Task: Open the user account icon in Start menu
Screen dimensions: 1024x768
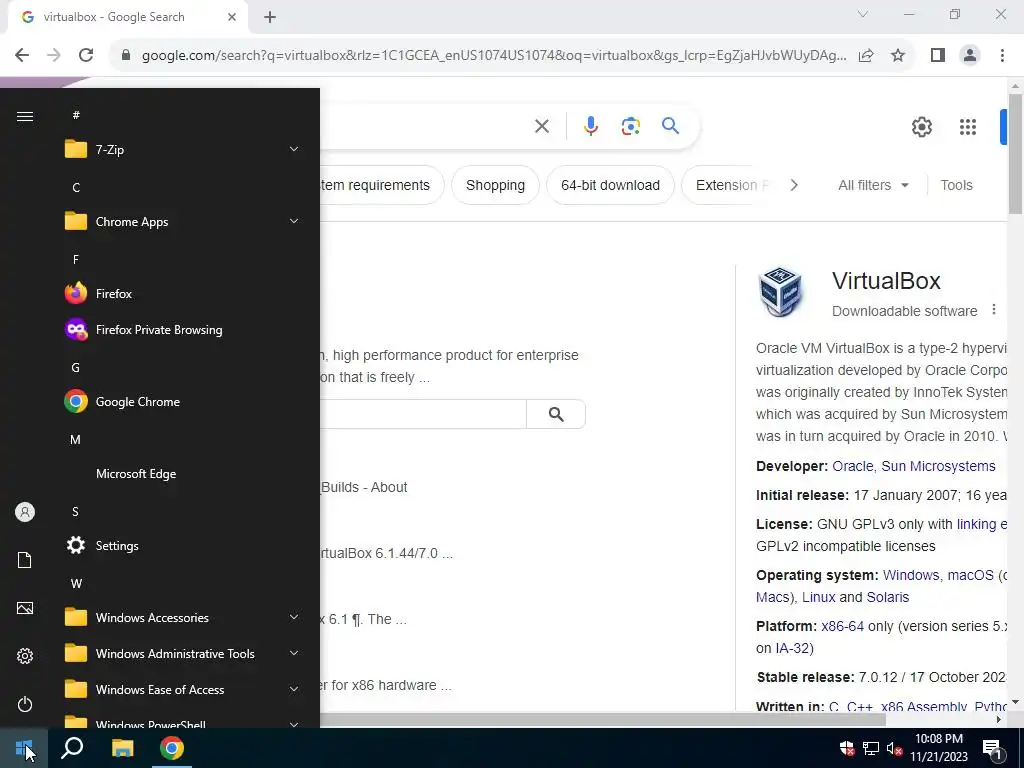Action: (x=25, y=512)
